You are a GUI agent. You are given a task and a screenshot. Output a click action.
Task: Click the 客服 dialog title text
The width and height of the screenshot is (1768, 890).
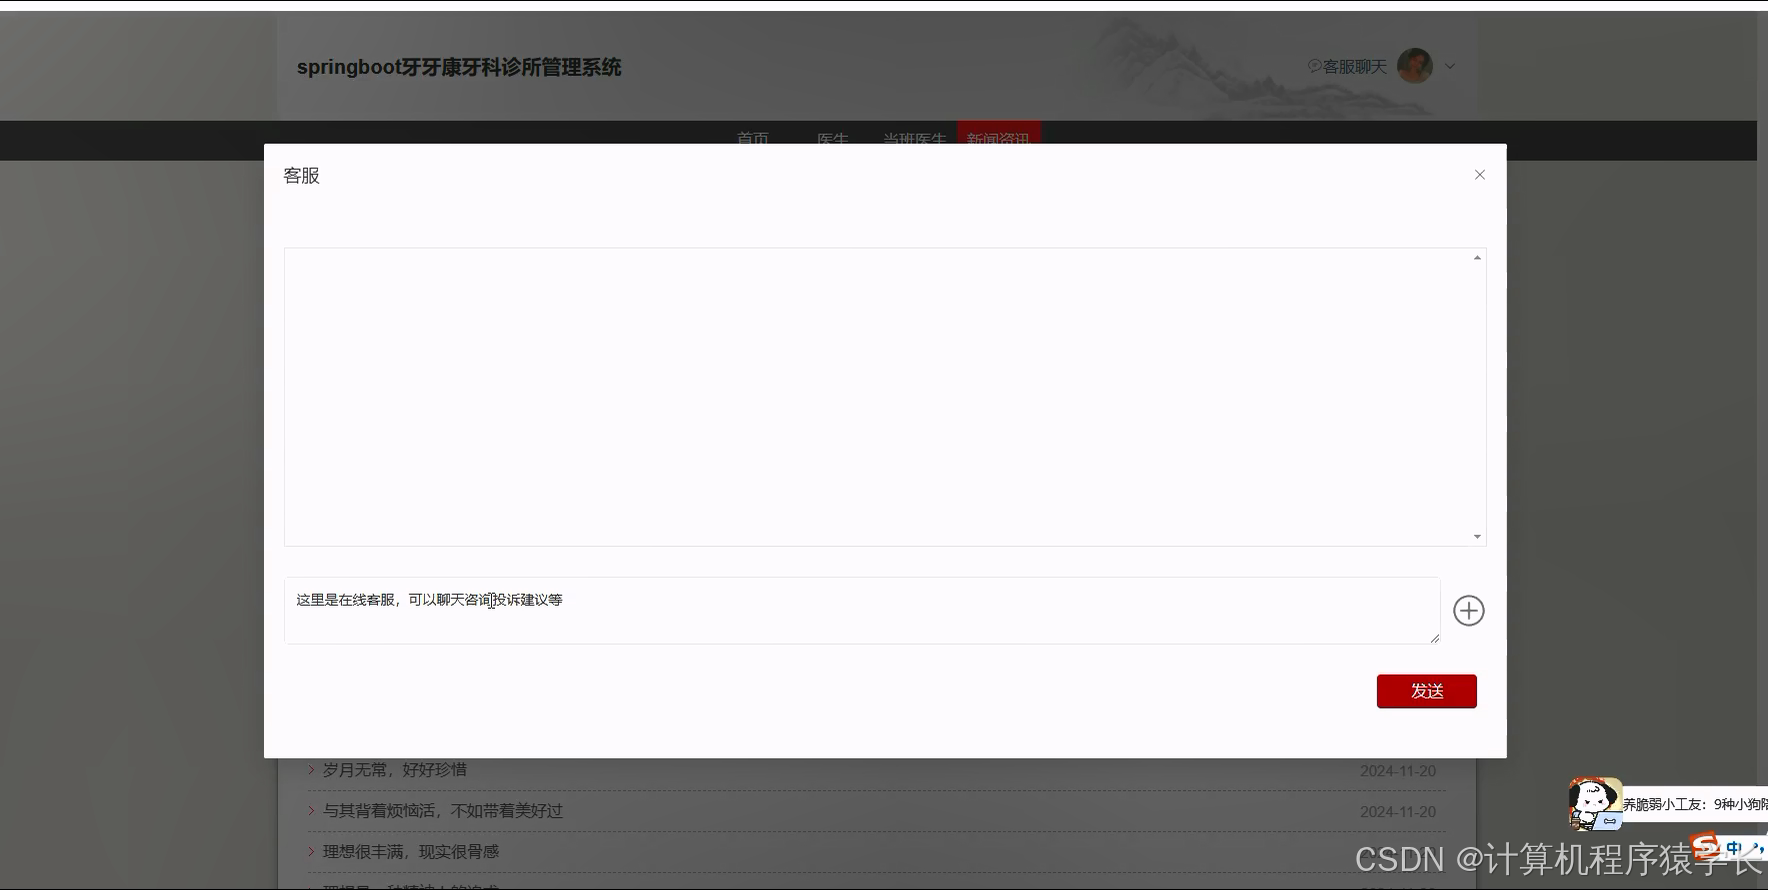[301, 176]
